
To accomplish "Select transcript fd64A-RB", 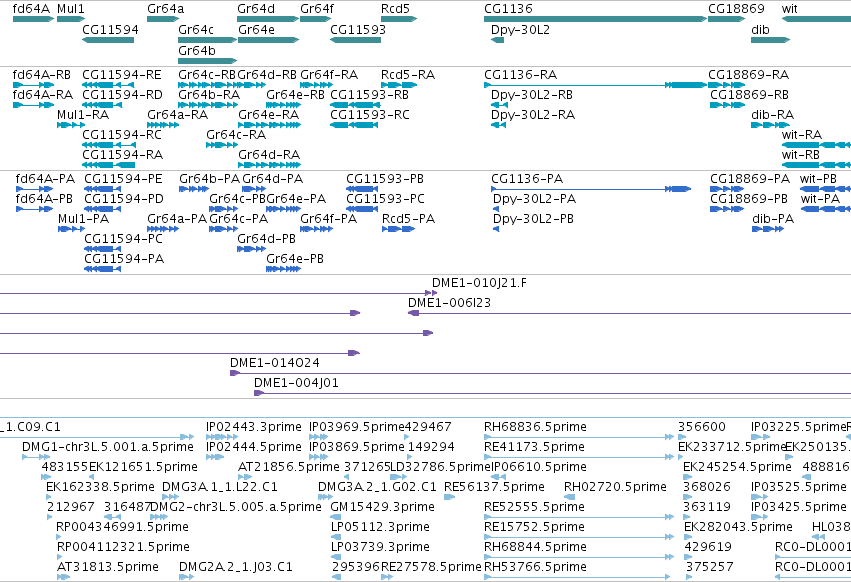I will click(42, 74).
